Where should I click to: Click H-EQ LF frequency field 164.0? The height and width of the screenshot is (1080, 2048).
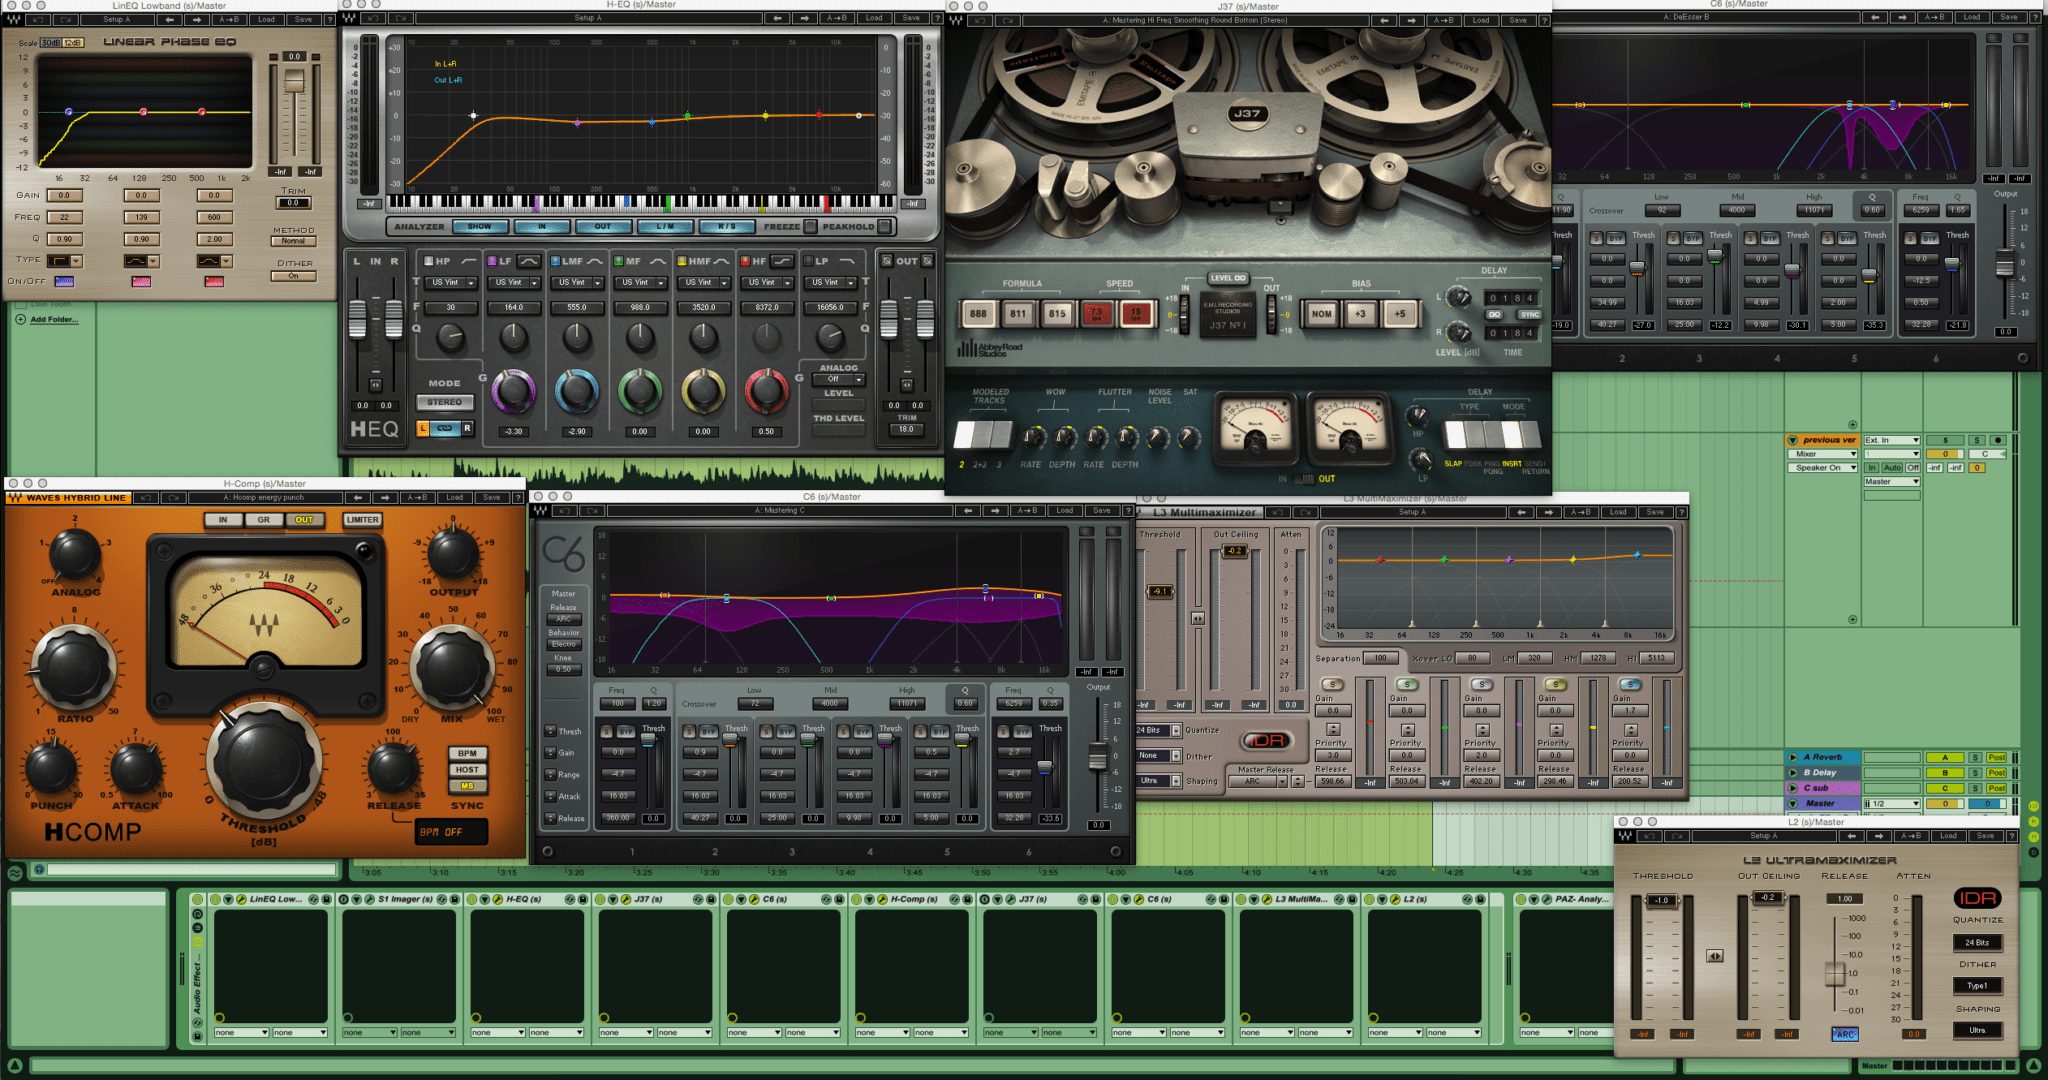point(514,308)
